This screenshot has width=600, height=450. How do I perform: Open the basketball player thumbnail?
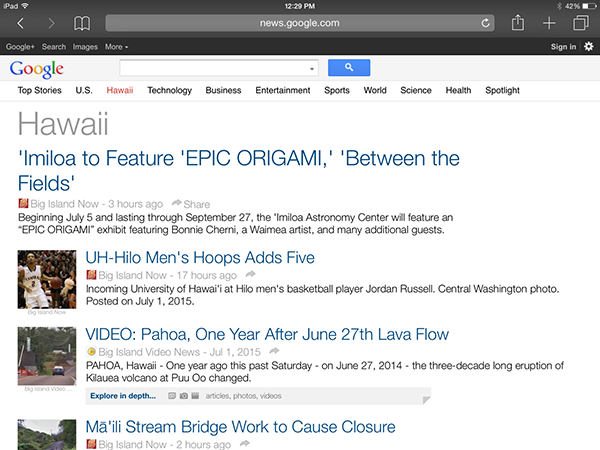pos(47,279)
